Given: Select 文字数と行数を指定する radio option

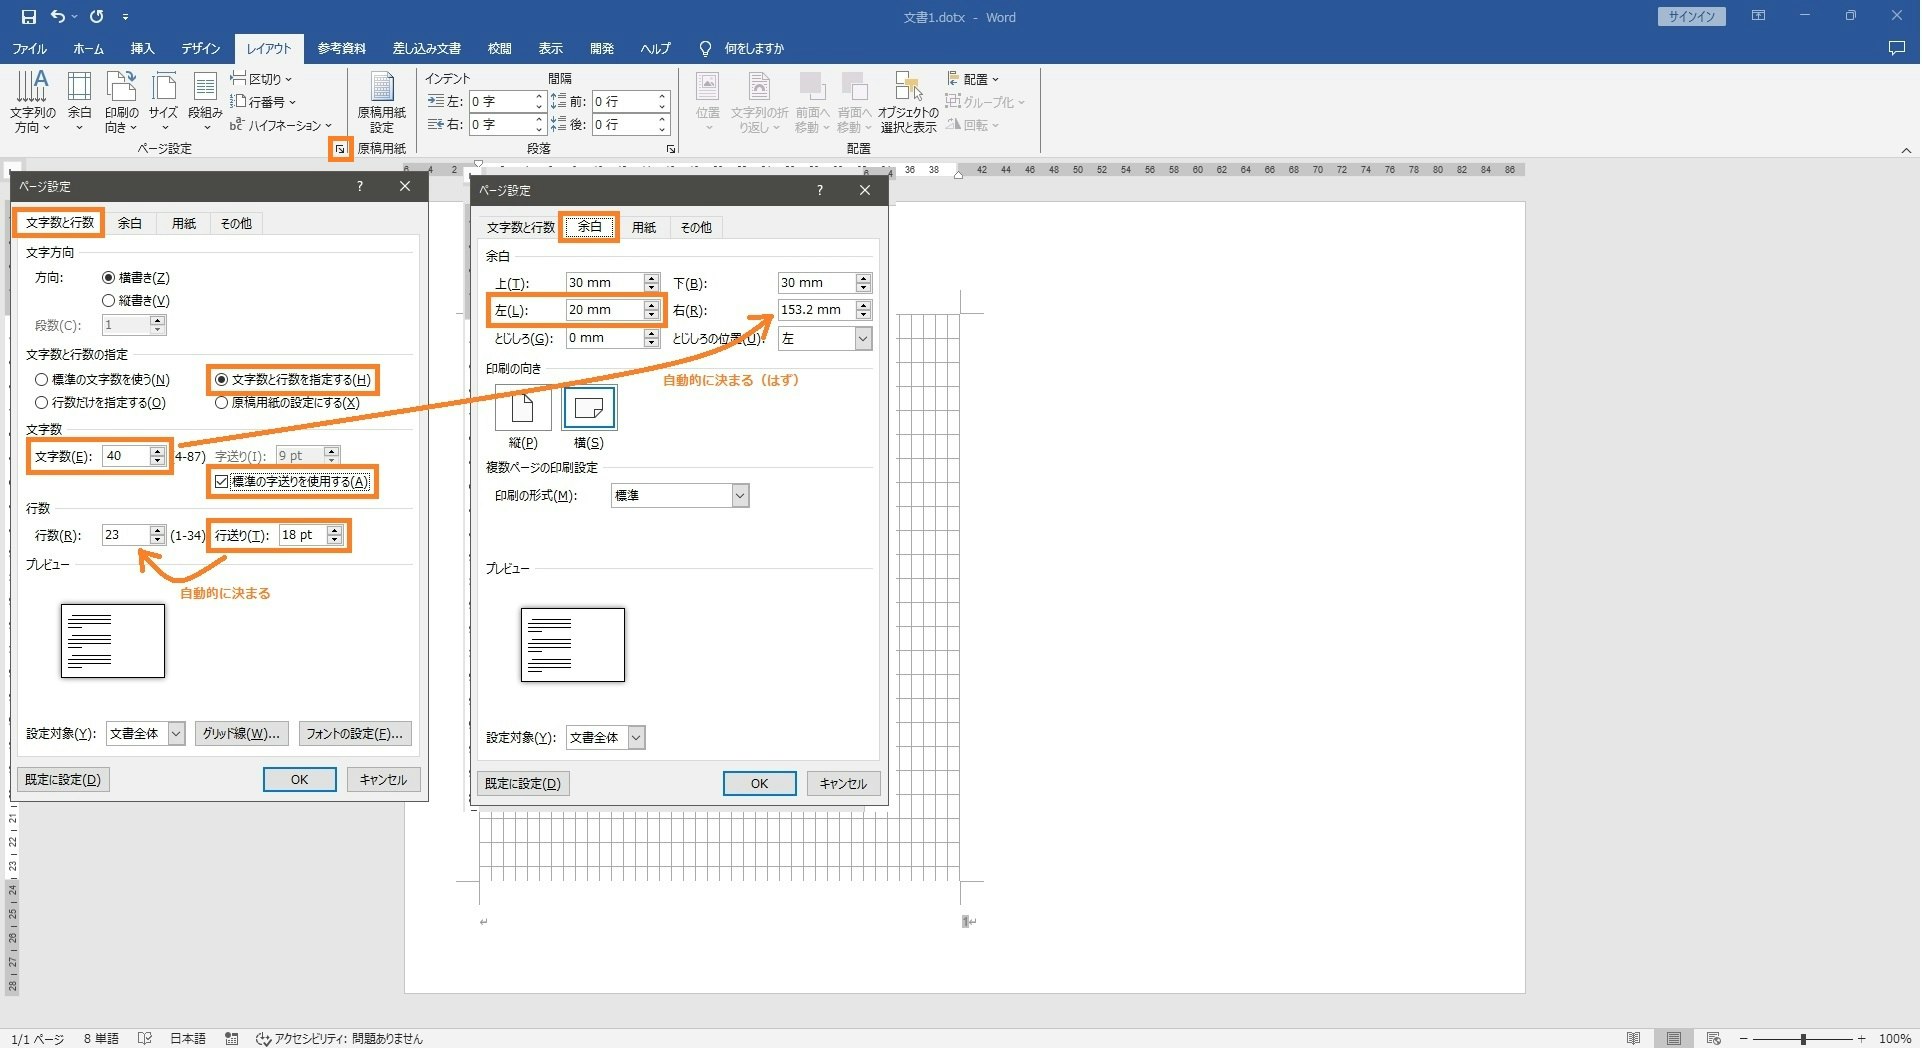Looking at the screenshot, I should coord(222,380).
